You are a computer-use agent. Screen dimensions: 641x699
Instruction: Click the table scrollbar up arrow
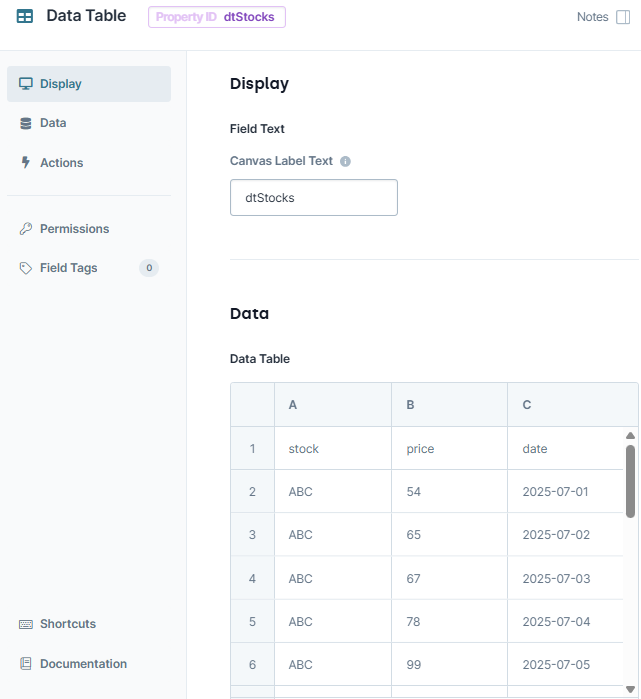tap(630, 436)
